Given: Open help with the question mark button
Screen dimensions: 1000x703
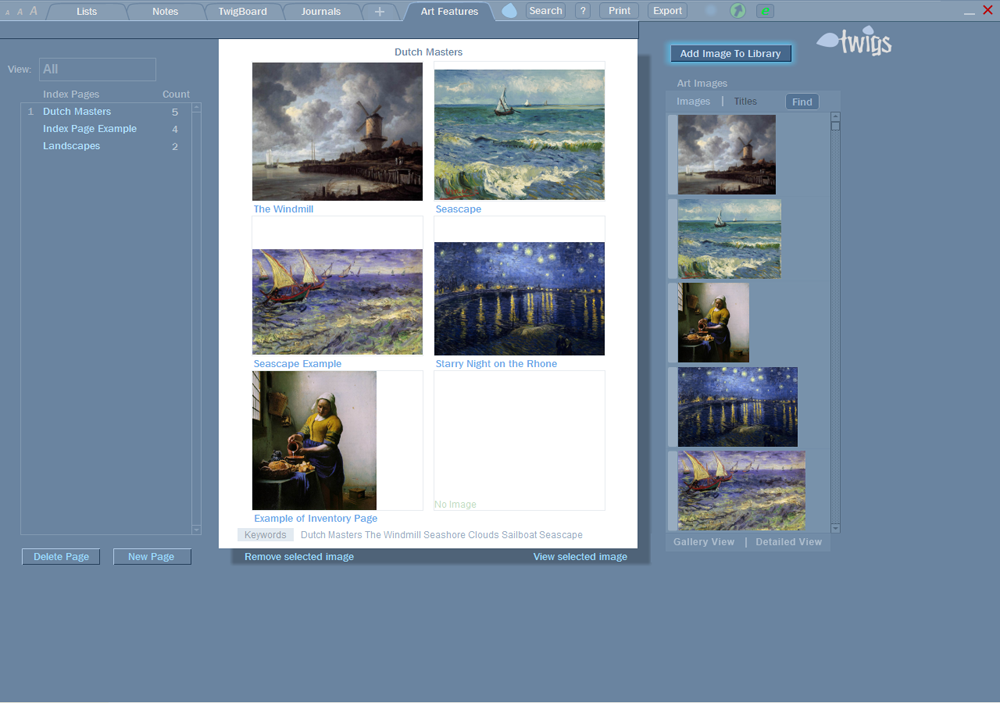Looking at the screenshot, I should [583, 11].
